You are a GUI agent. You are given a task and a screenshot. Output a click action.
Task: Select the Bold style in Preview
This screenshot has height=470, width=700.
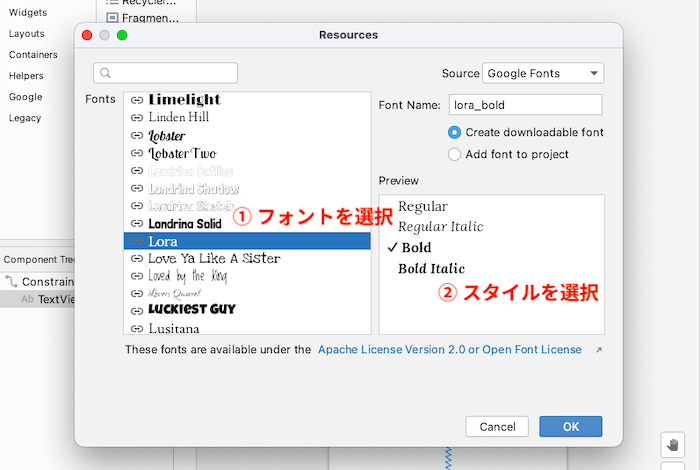pos(416,247)
